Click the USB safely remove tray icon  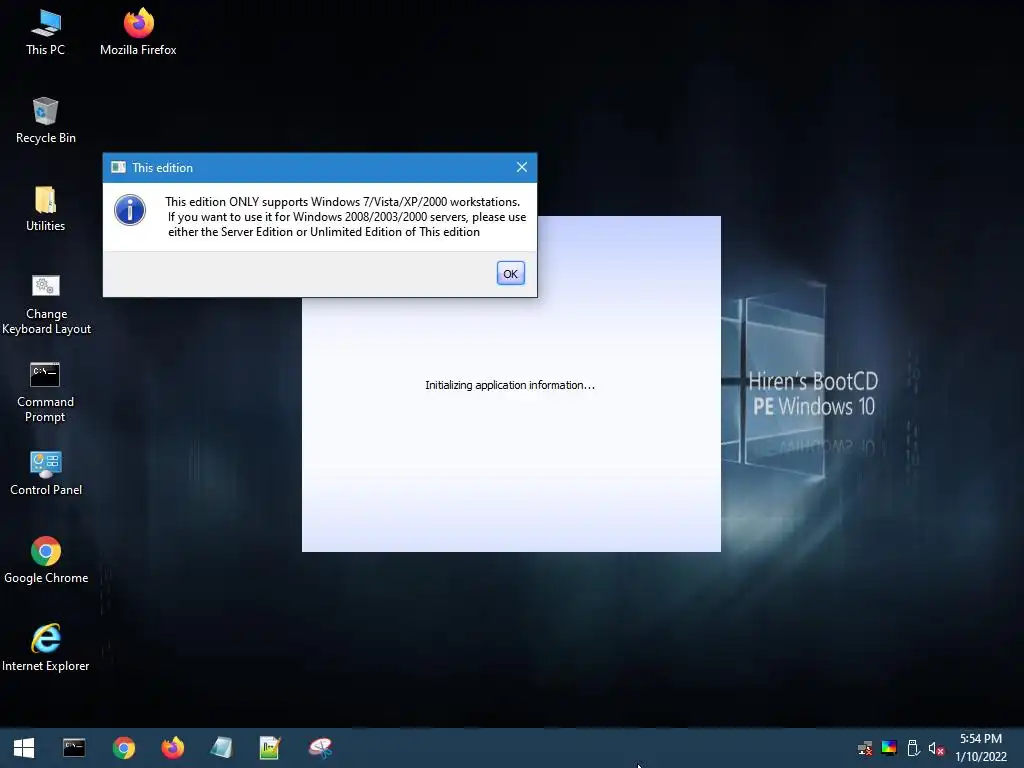coord(913,748)
